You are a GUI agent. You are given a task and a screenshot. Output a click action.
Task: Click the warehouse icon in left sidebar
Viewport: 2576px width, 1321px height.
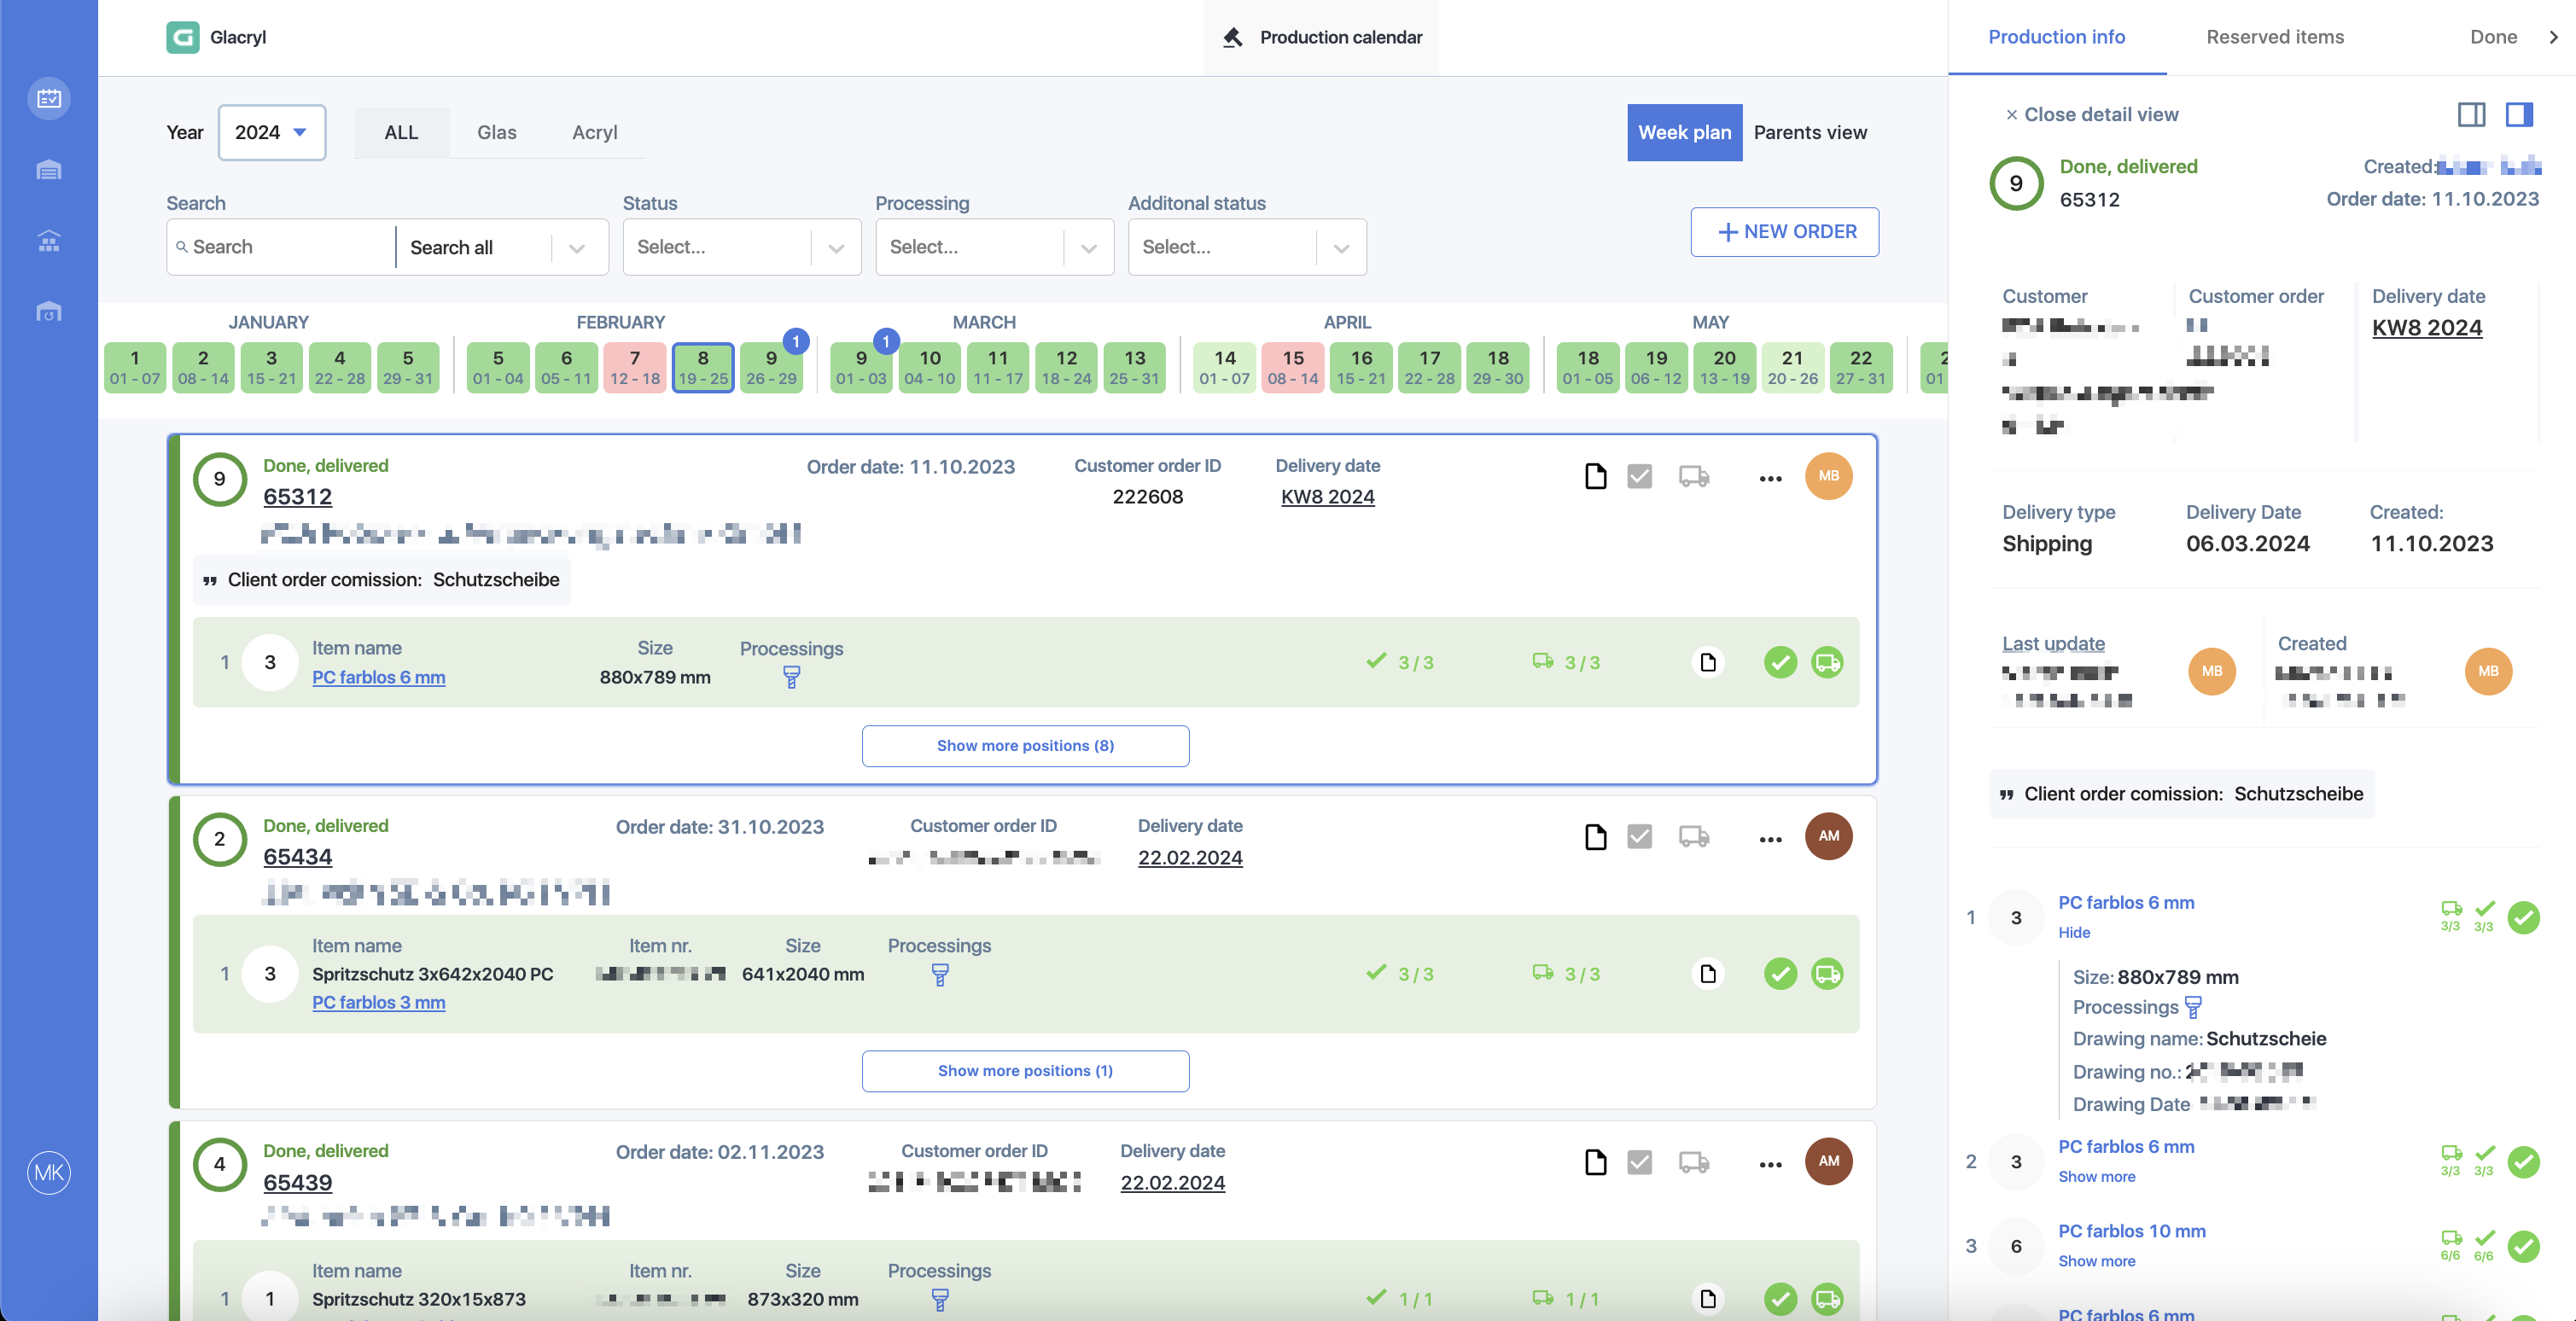click(49, 170)
